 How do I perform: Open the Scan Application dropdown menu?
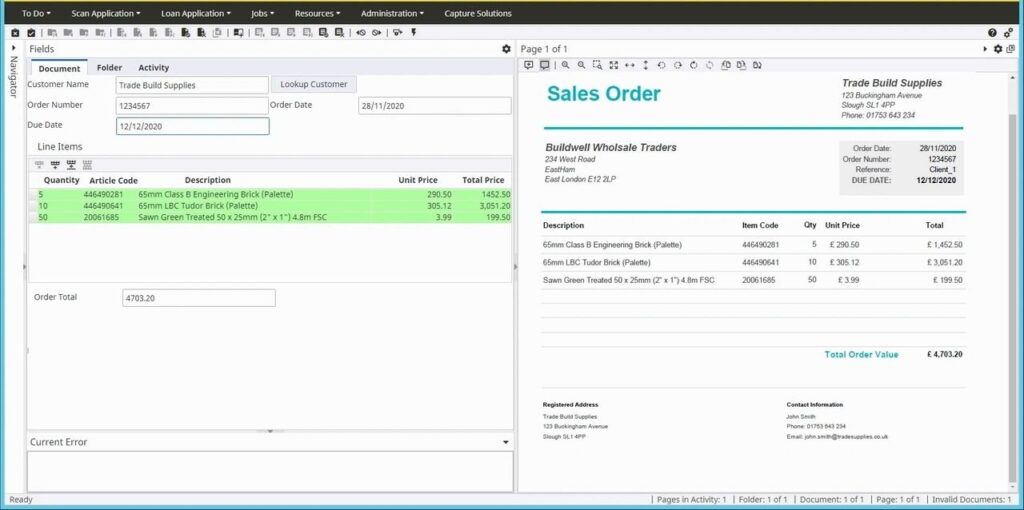[105, 14]
